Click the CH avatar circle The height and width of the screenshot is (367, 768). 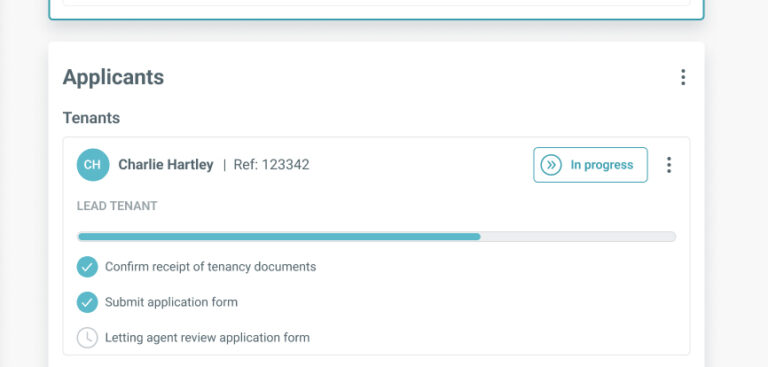click(93, 165)
